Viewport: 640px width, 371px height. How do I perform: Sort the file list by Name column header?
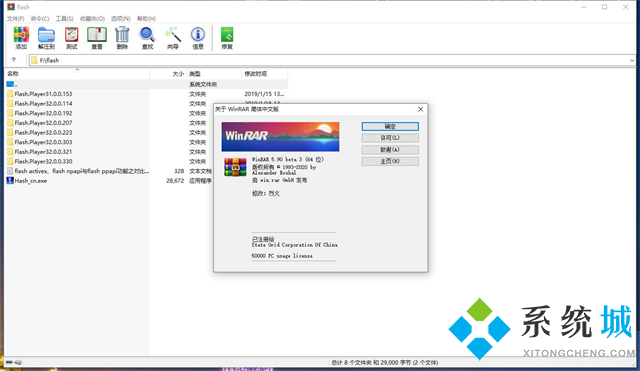77,73
